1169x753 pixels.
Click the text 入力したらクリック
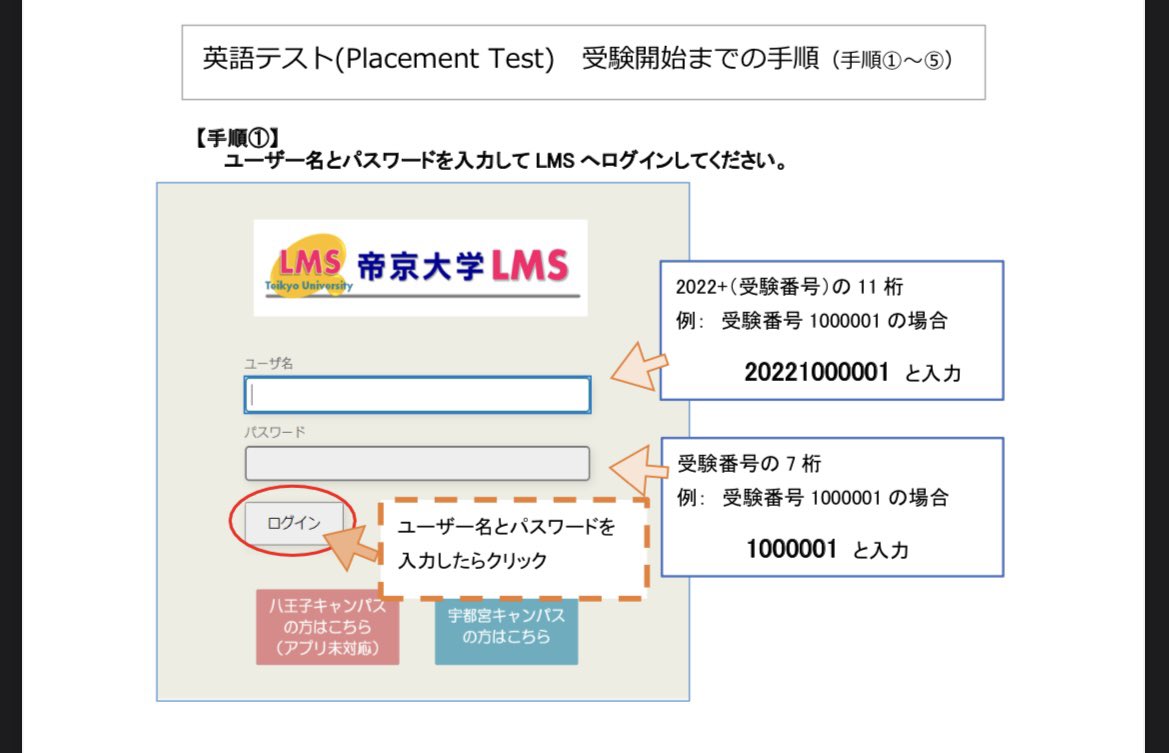[x=473, y=560]
